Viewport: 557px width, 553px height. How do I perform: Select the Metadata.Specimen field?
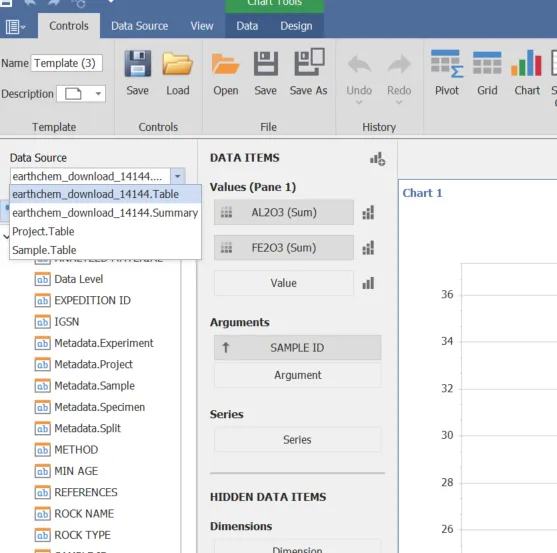[x=99, y=407]
